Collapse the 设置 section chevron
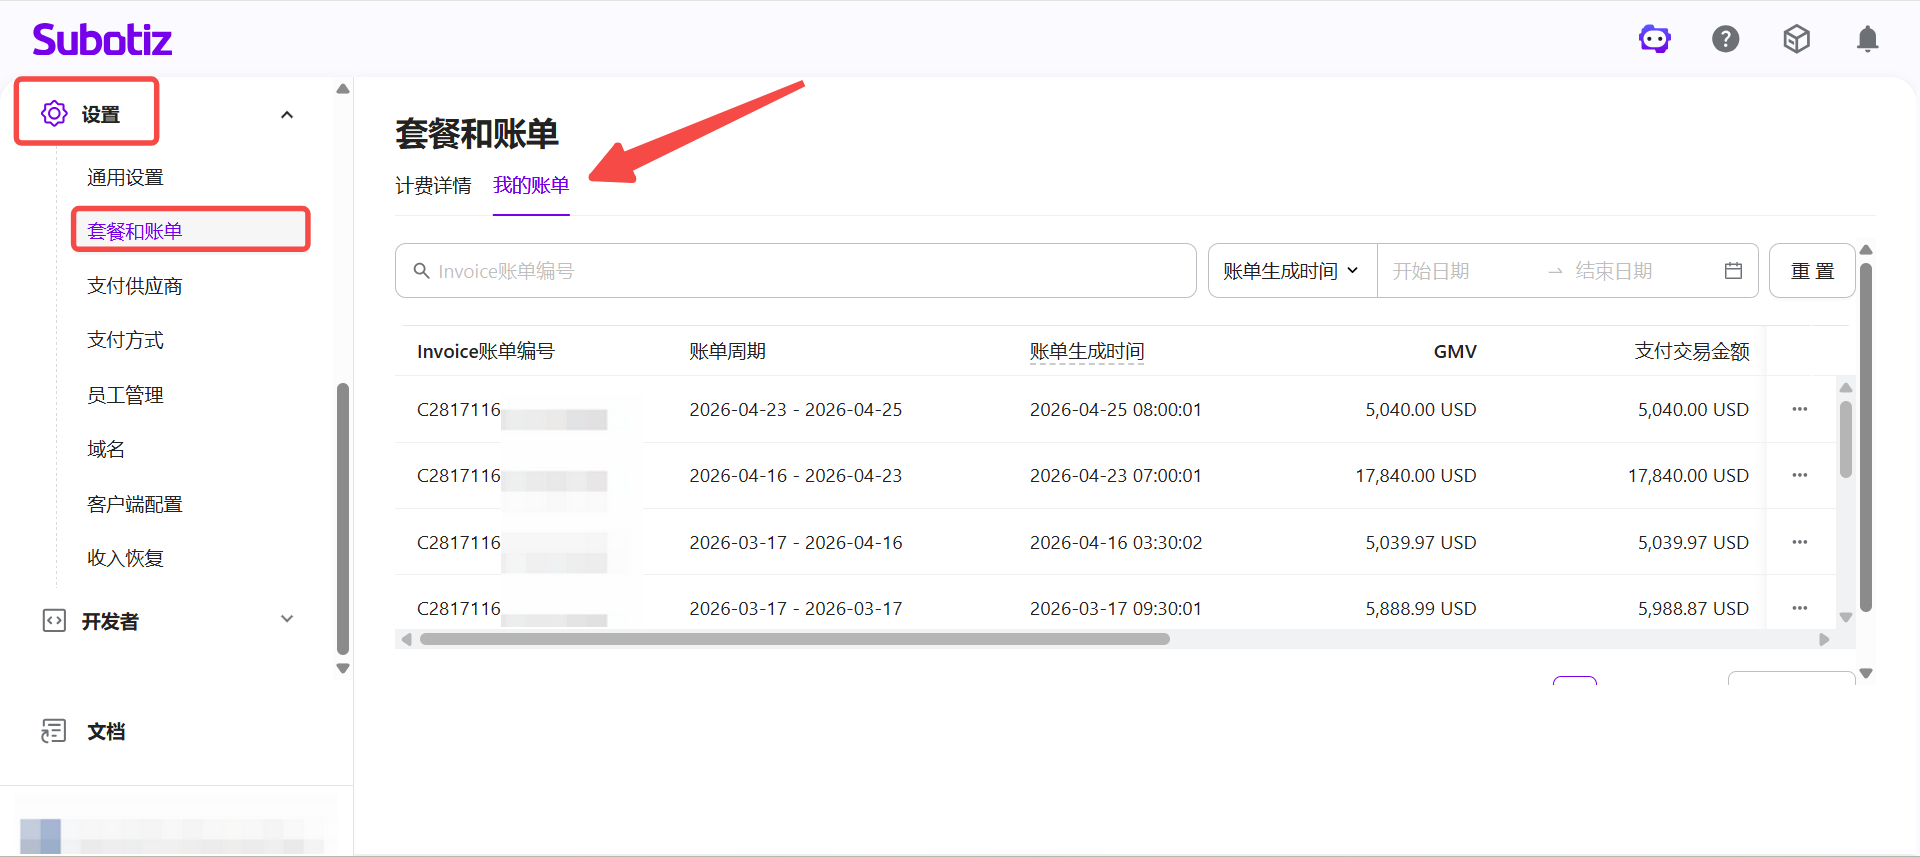 (287, 115)
